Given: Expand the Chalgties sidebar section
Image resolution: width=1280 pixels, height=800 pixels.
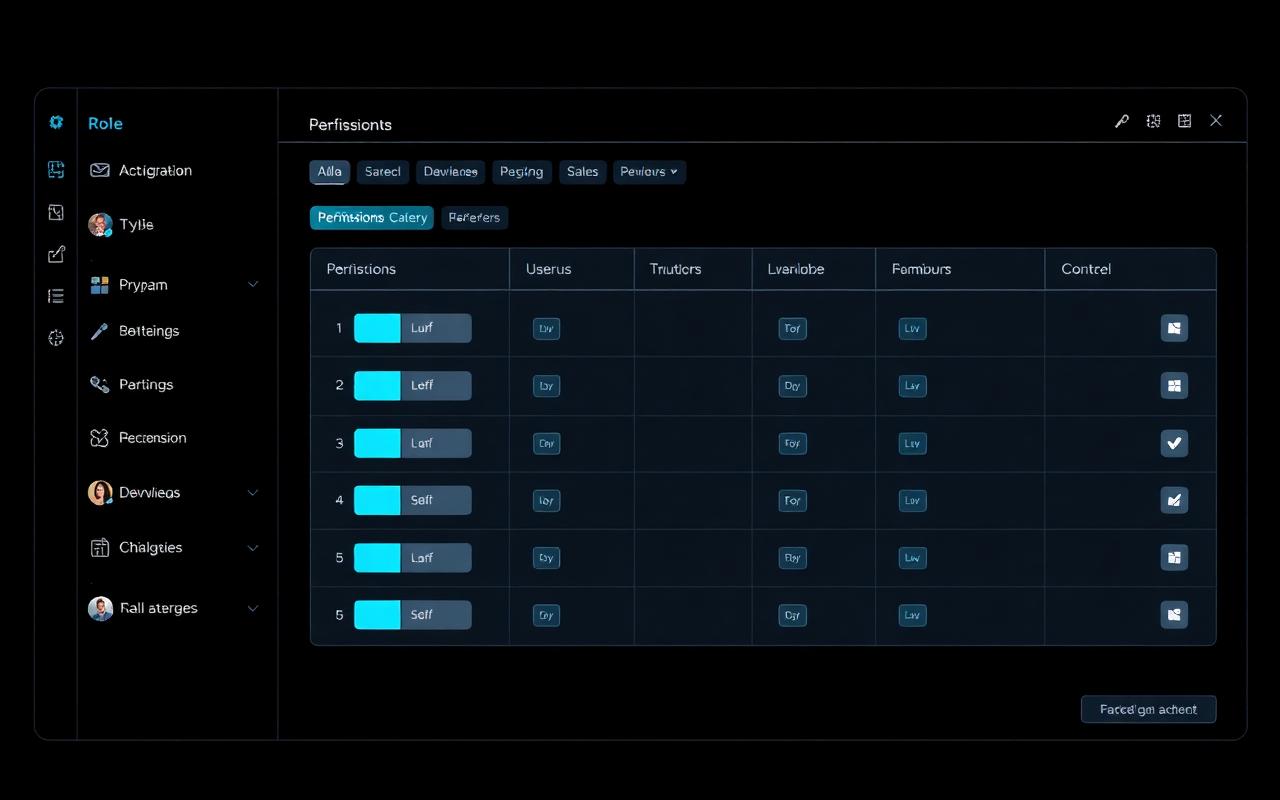Looking at the screenshot, I should pos(253,547).
